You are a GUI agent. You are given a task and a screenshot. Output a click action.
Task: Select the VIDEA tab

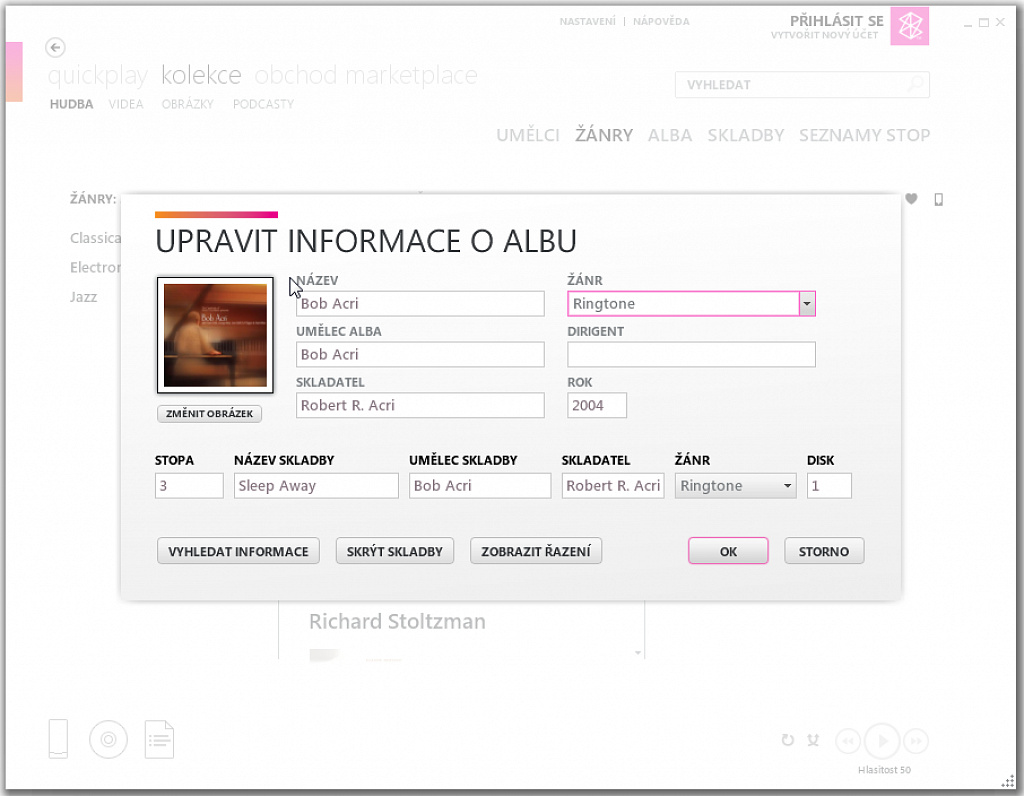(x=126, y=104)
